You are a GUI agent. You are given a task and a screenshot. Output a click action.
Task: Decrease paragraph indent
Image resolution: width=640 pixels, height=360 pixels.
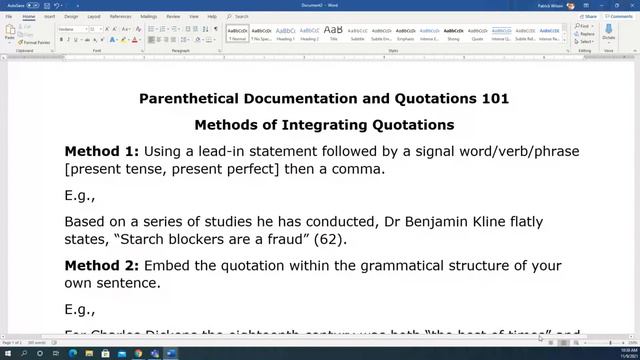188,29
